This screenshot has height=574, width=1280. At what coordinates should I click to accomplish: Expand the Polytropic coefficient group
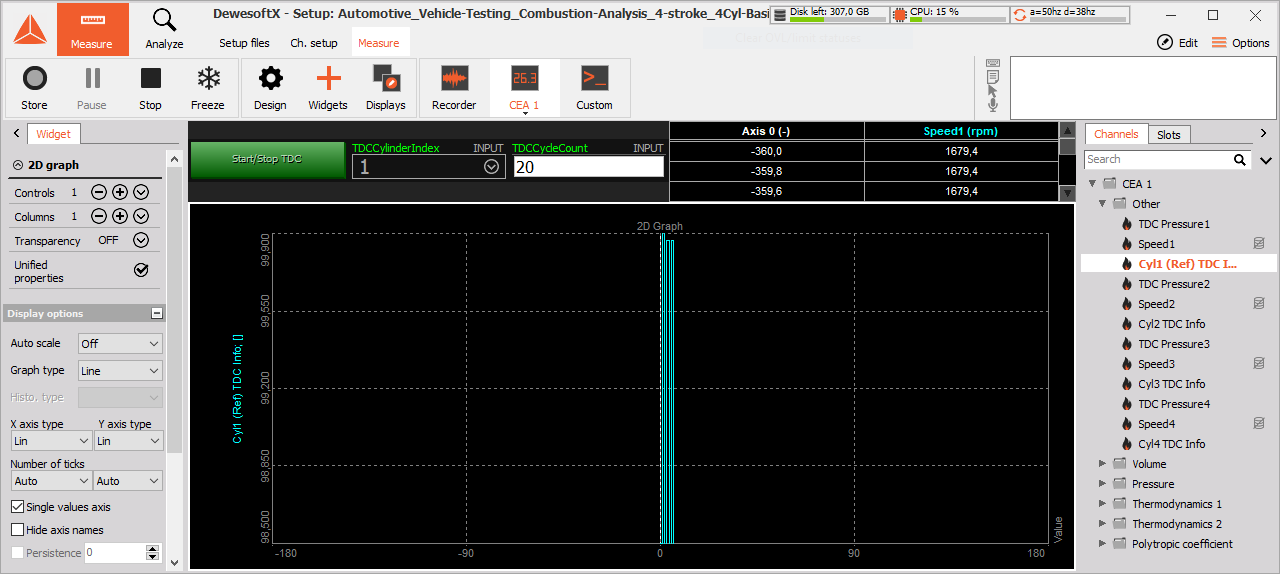(x=1103, y=544)
